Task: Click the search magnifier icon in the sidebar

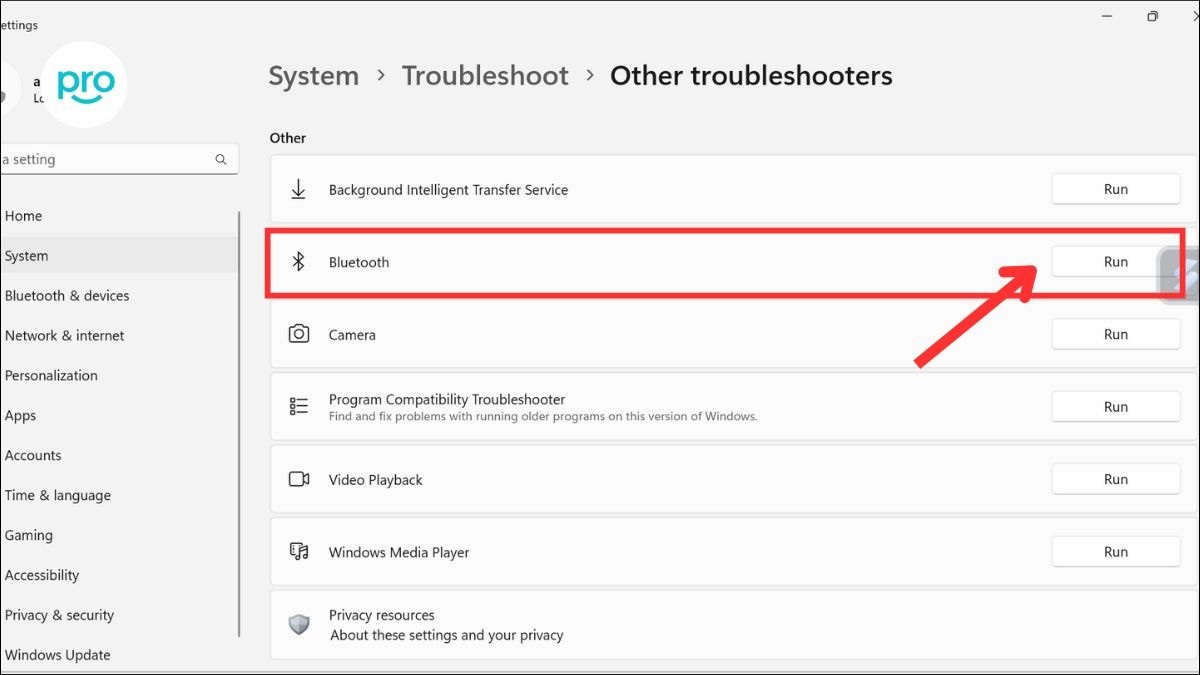Action: tap(220, 159)
